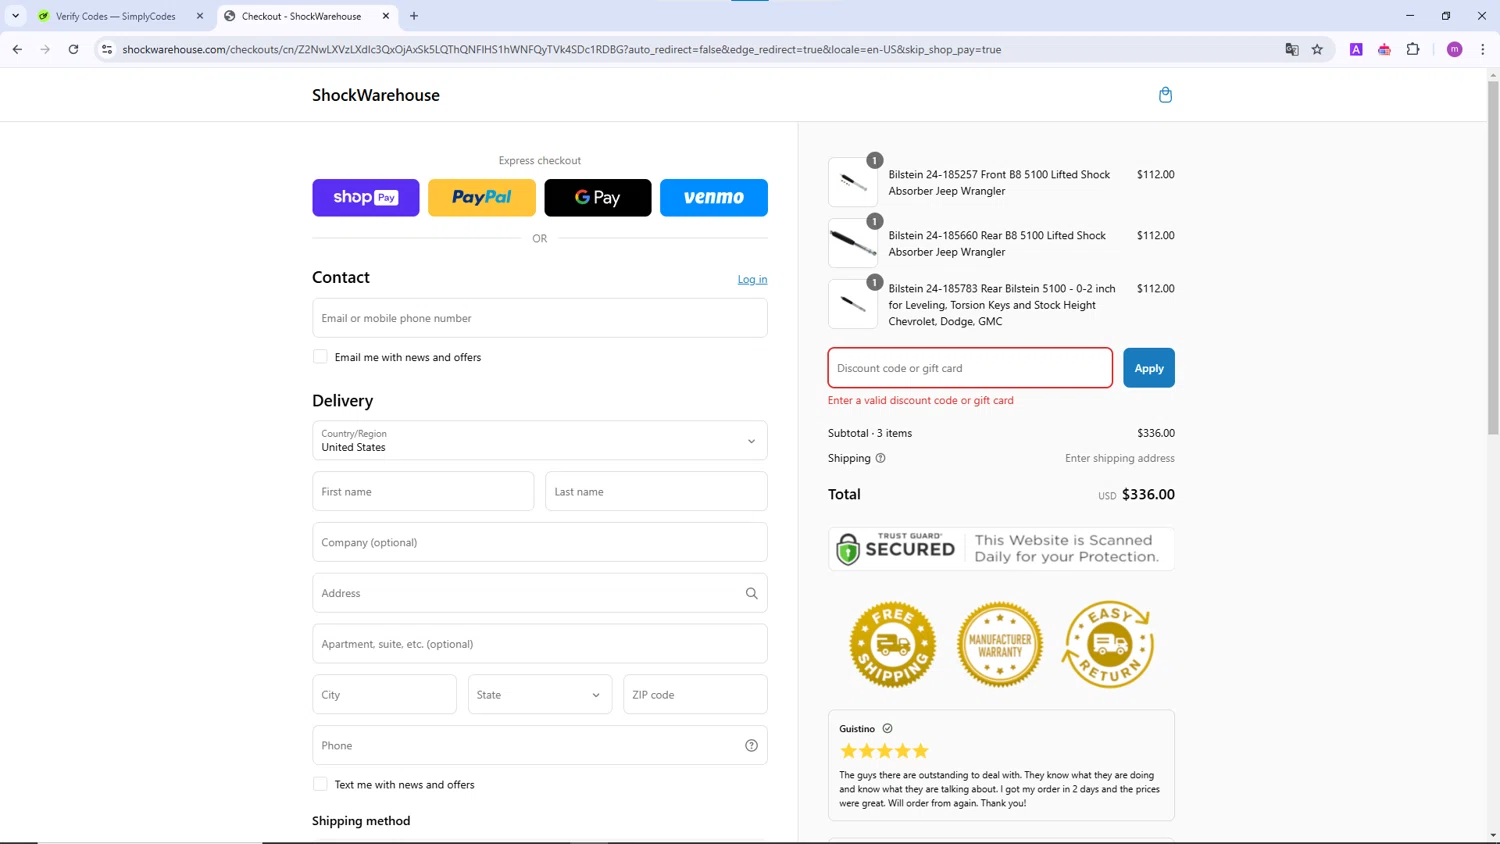Focus the Company (optional) field
The width and height of the screenshot is (1500, 844).
tap(540, 542)
